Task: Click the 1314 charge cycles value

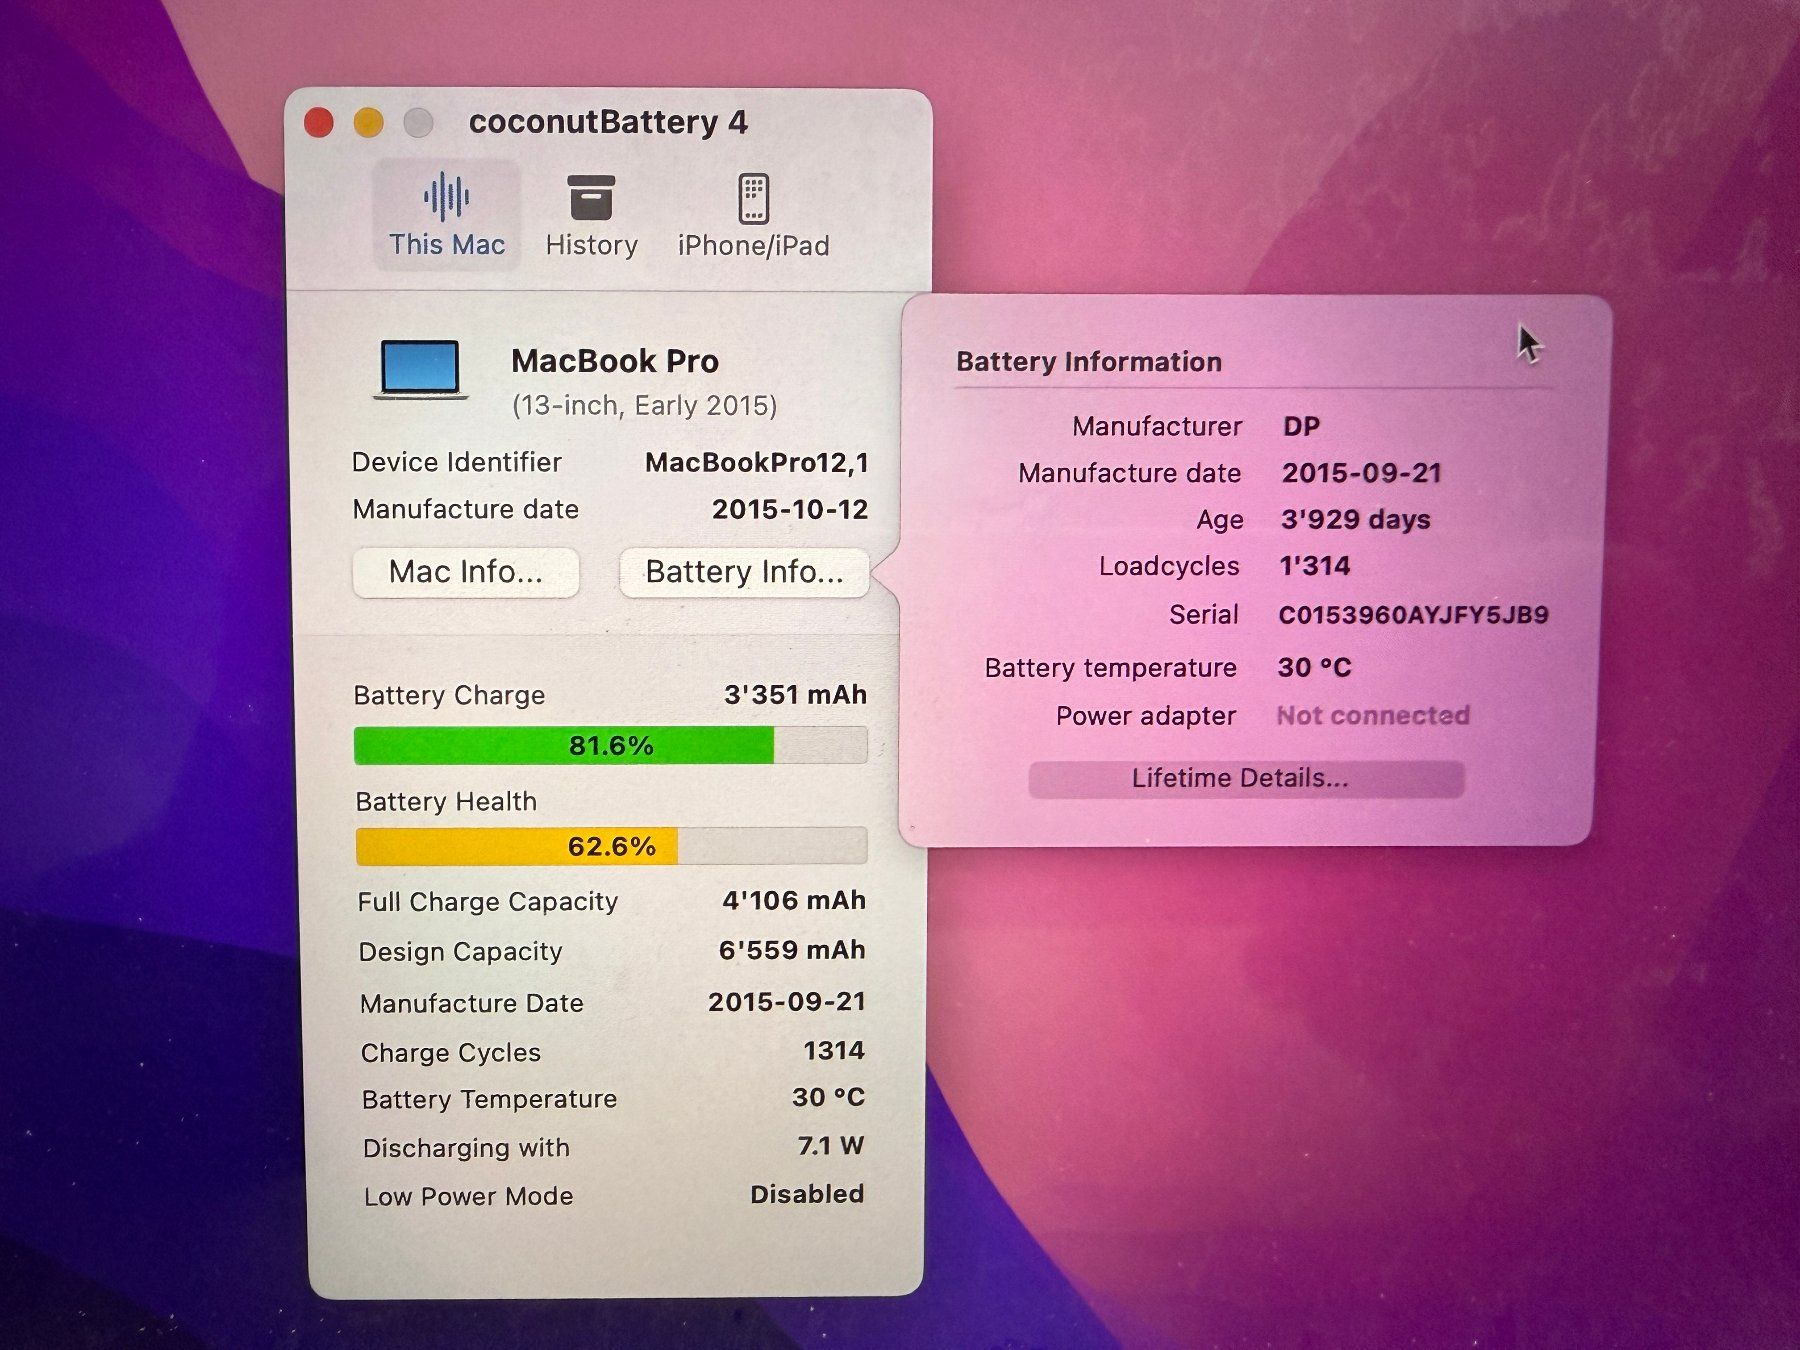Action: tap(834, 1050)
